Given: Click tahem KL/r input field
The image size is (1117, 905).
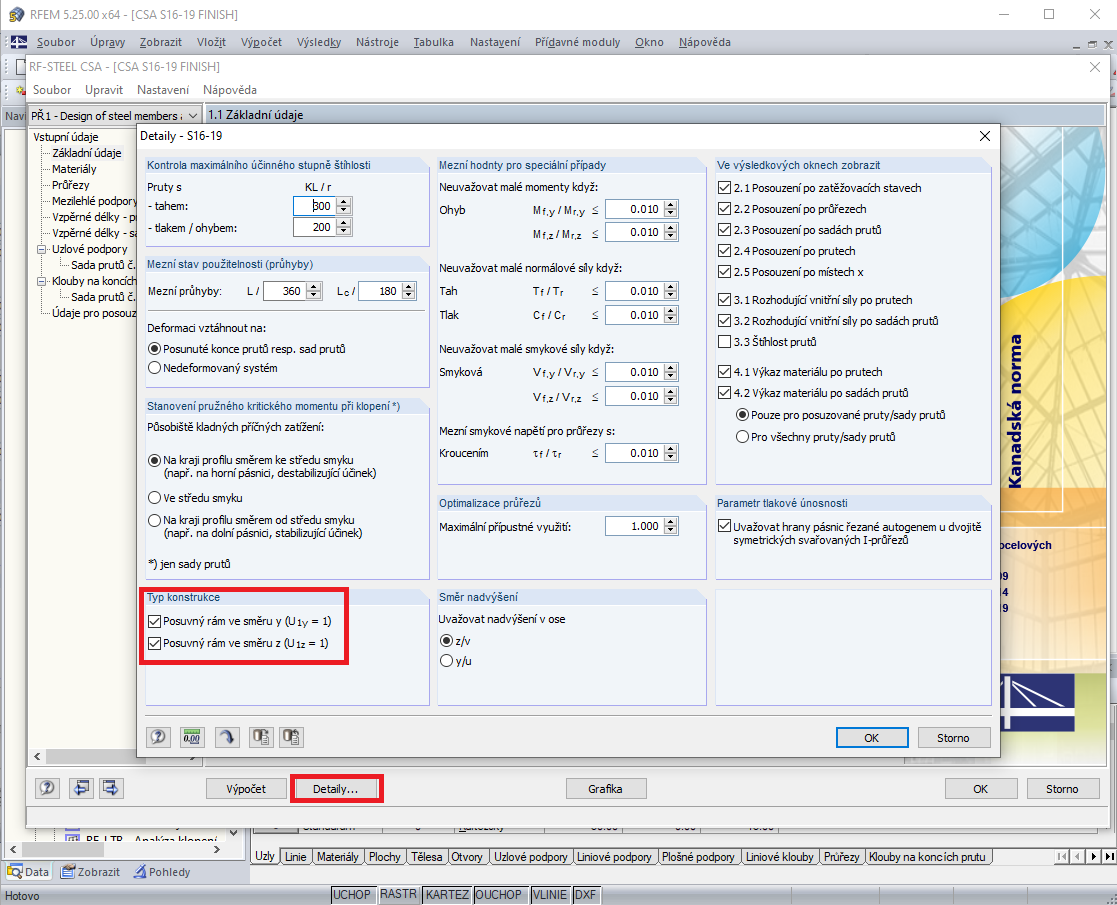Looking at the screenshot, I should tap(316, 206).
